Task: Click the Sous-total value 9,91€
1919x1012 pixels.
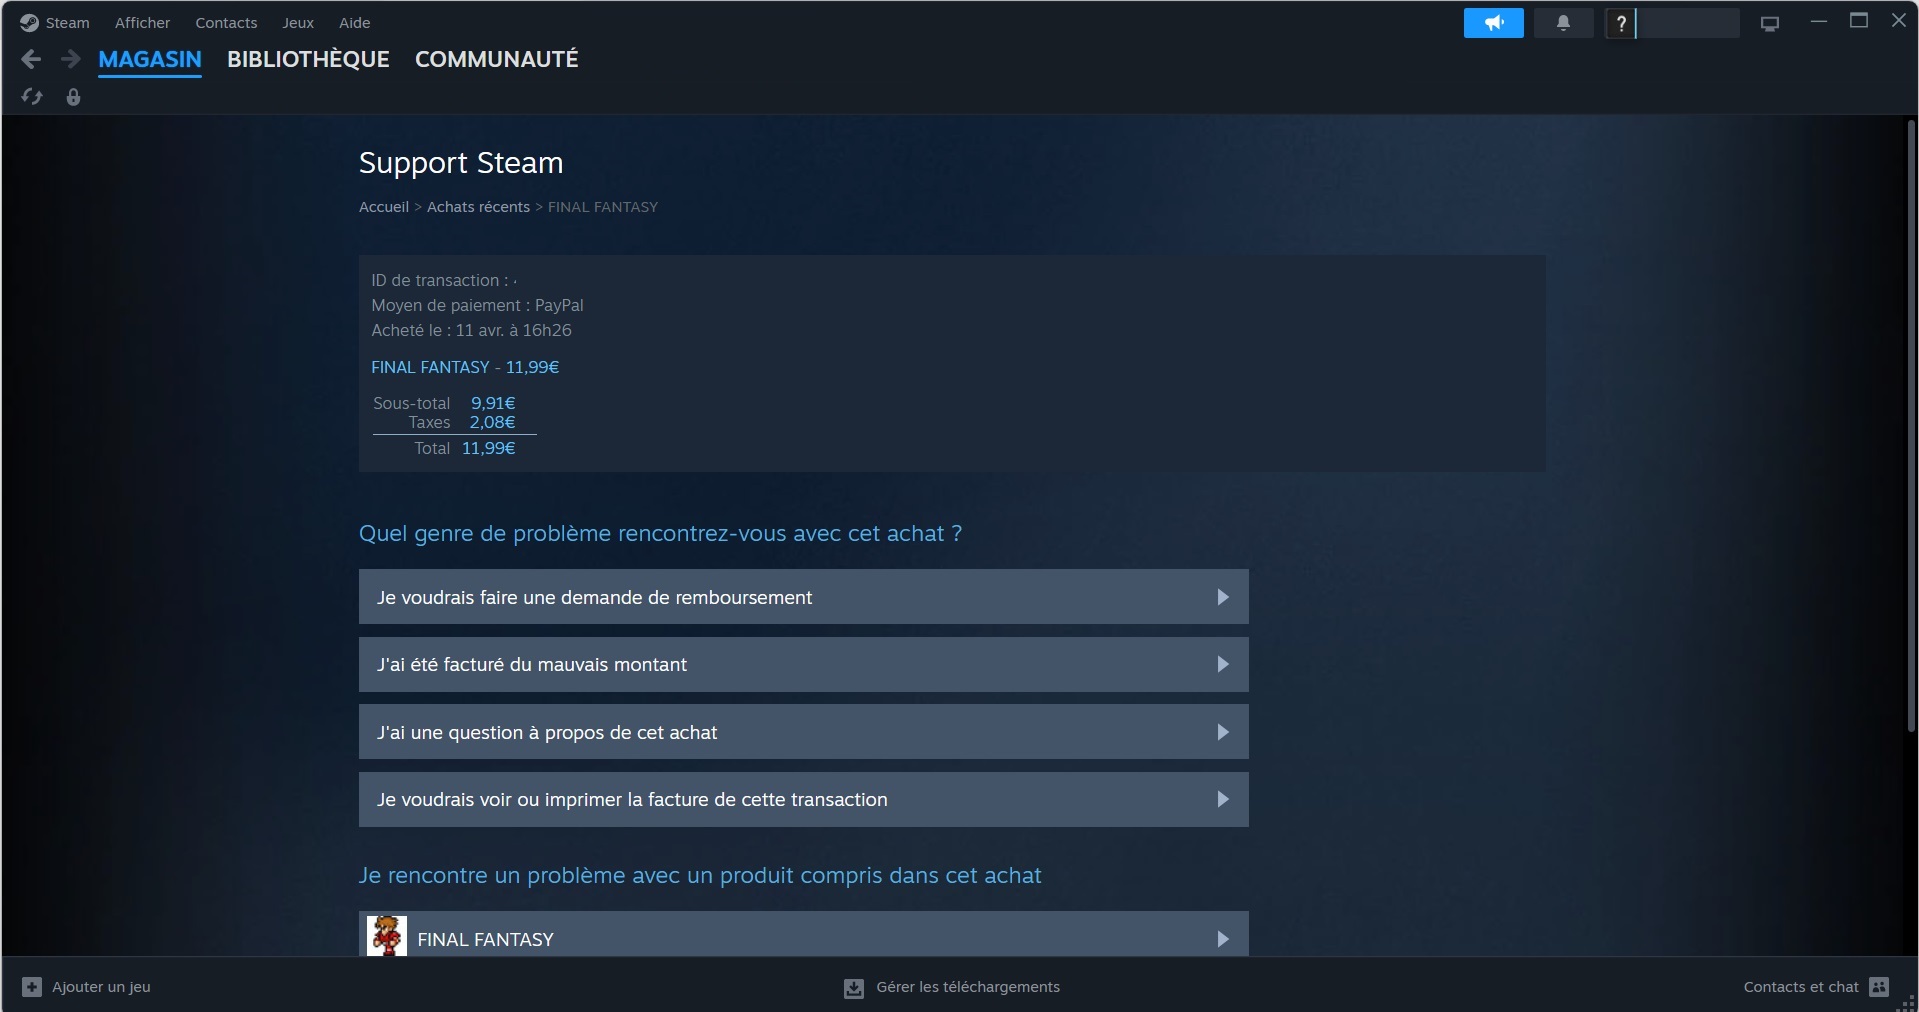Action: coord(493,403)
